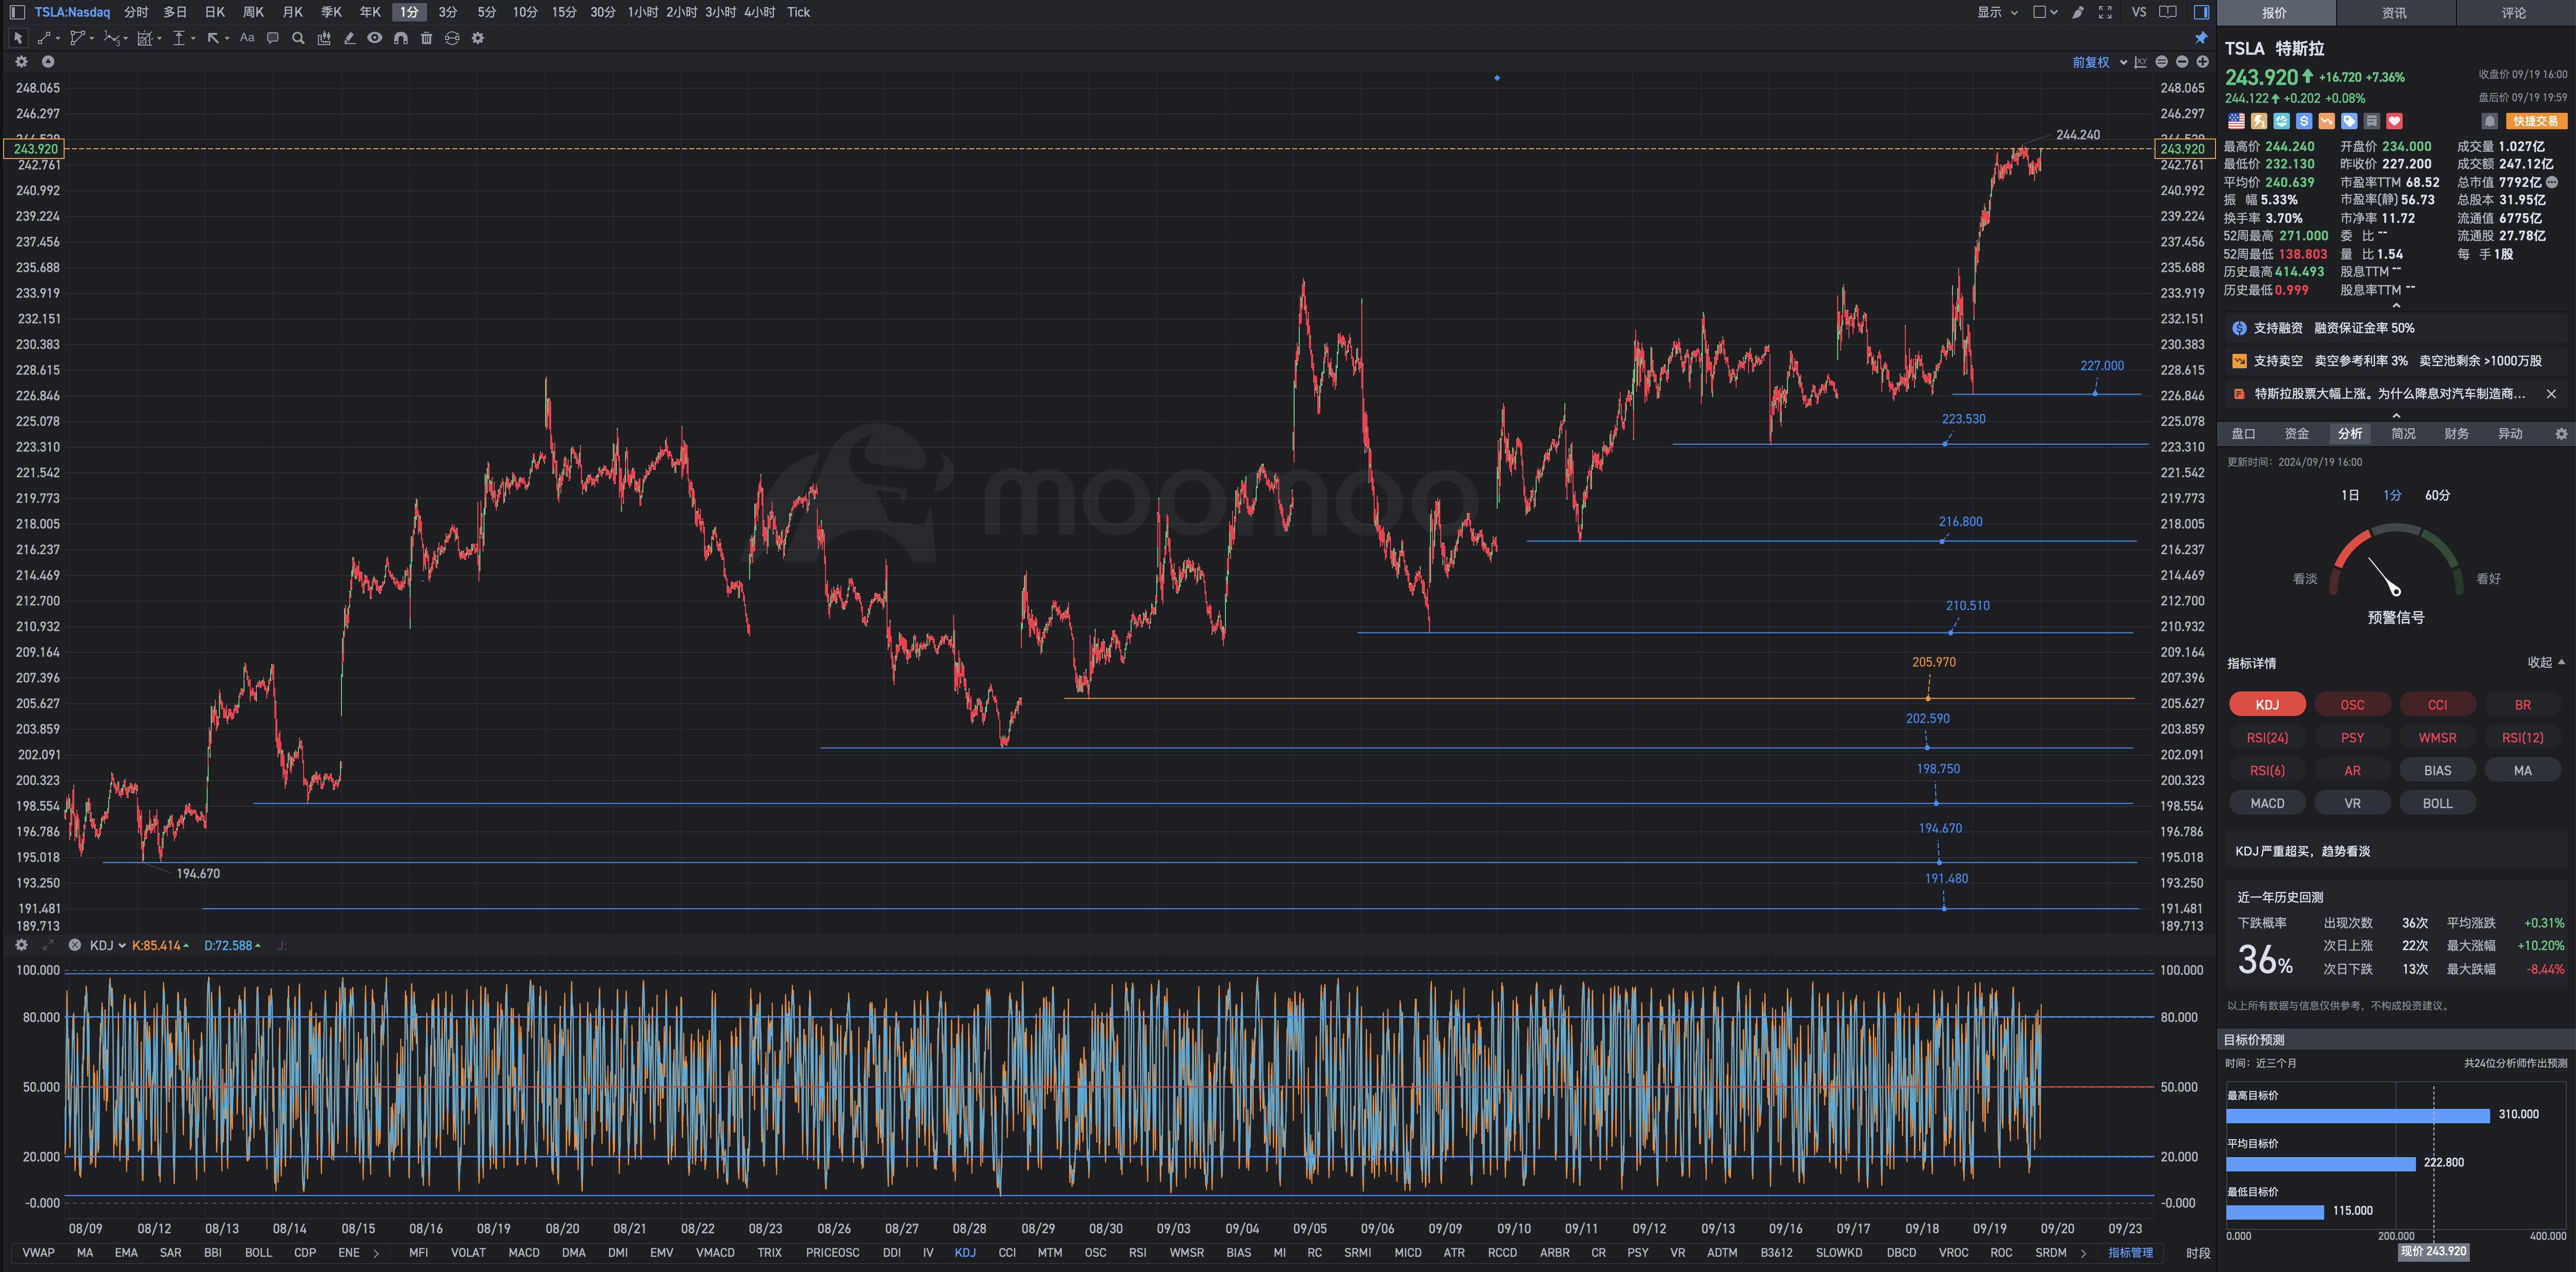
Task: Select the trend line drawing tool
Action: point(45,38)
